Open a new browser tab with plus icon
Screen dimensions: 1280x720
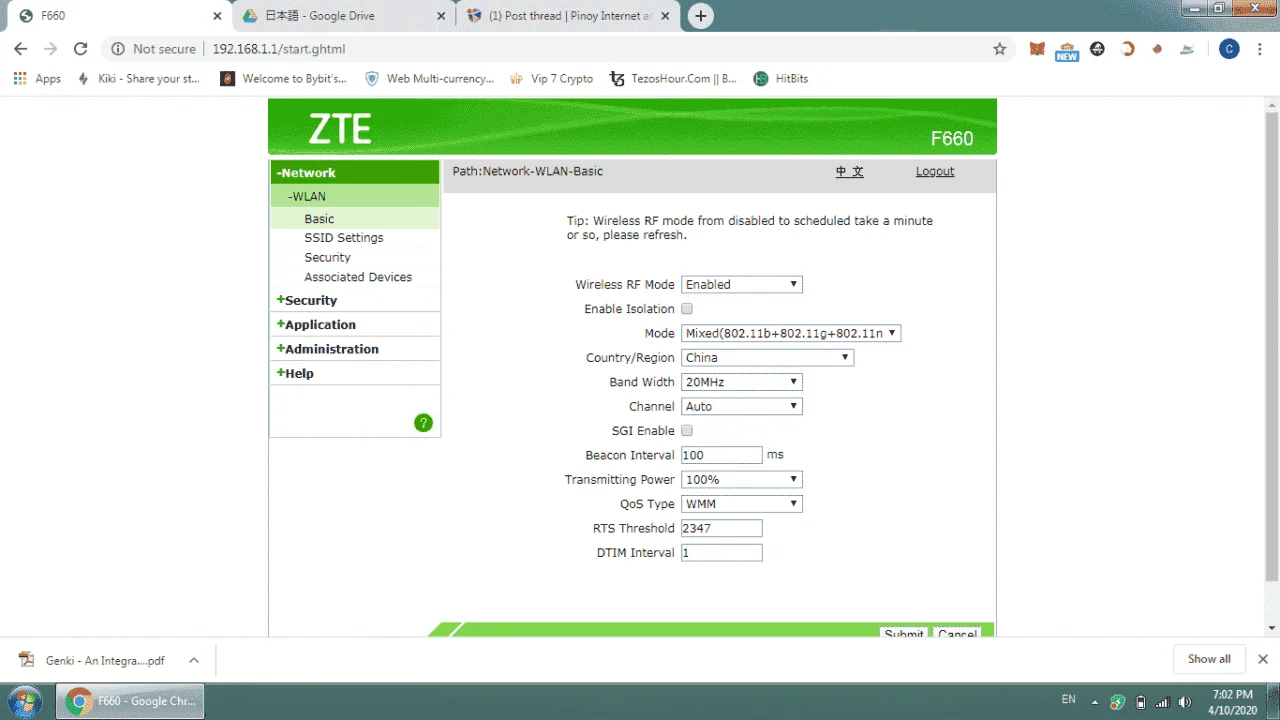click(x=701, y=16)
